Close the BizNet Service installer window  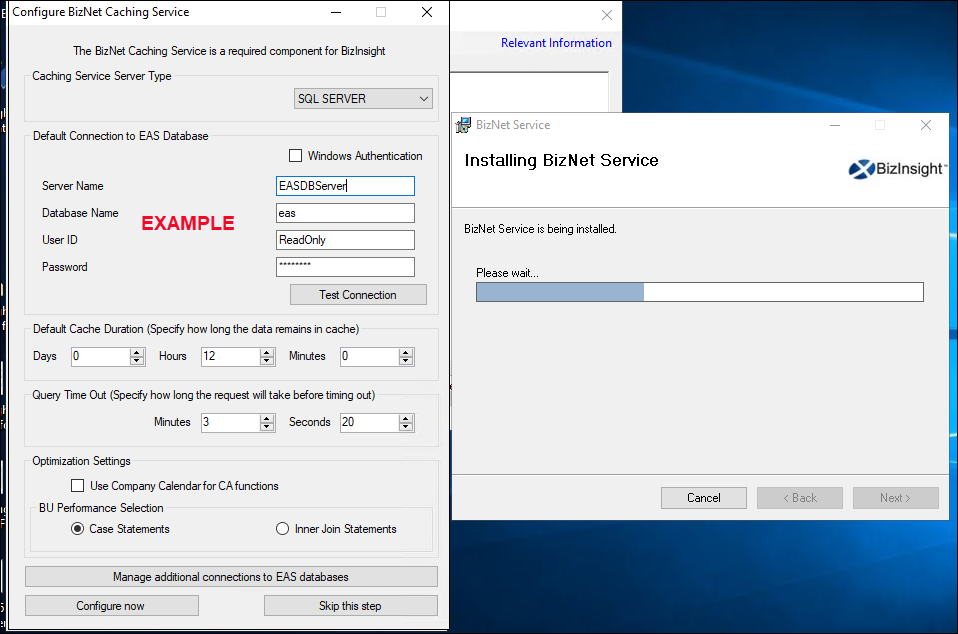pyautogui.click(x=926, y=125)
